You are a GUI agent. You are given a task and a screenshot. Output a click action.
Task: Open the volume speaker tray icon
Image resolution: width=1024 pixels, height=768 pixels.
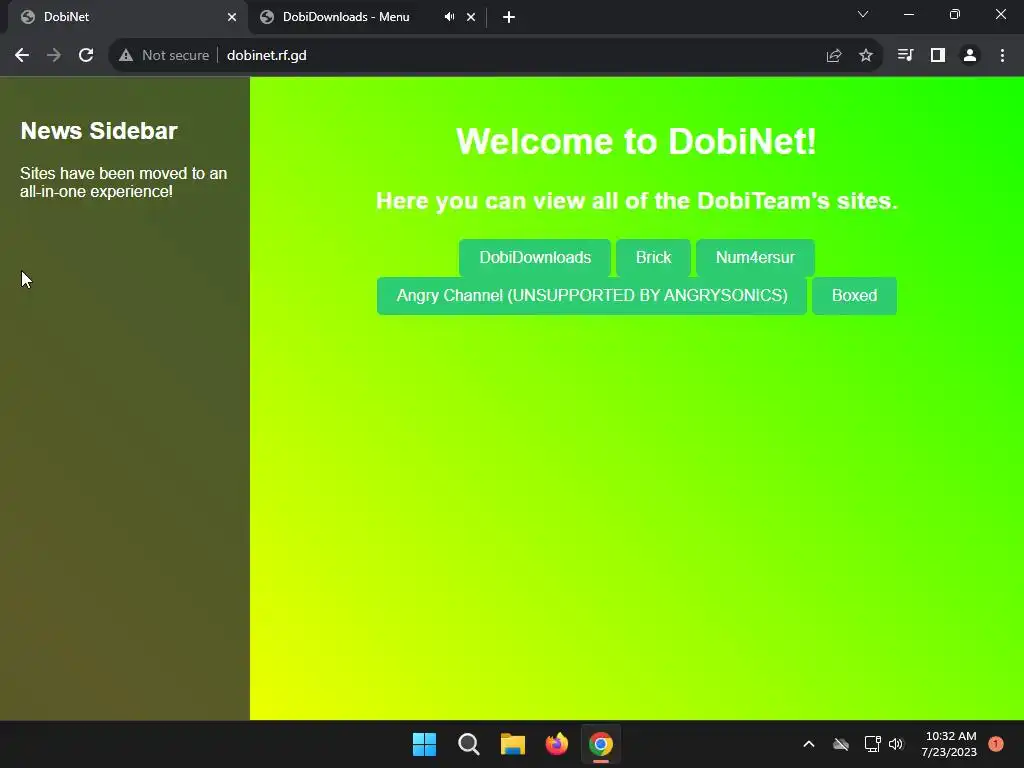[x=896, y=744]
